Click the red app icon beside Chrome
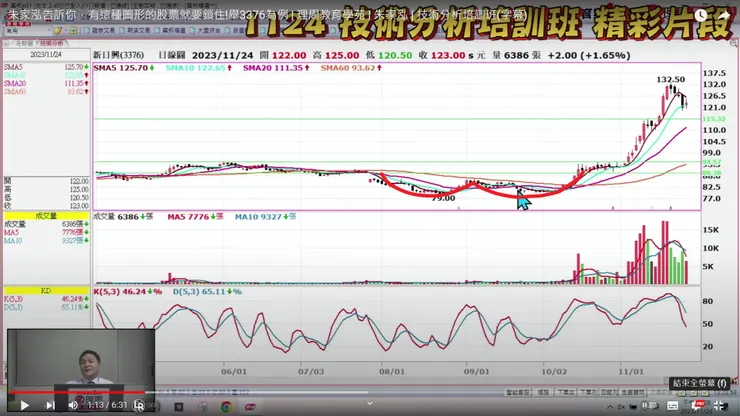Screen dimensions: 740x416 [250, 406]
